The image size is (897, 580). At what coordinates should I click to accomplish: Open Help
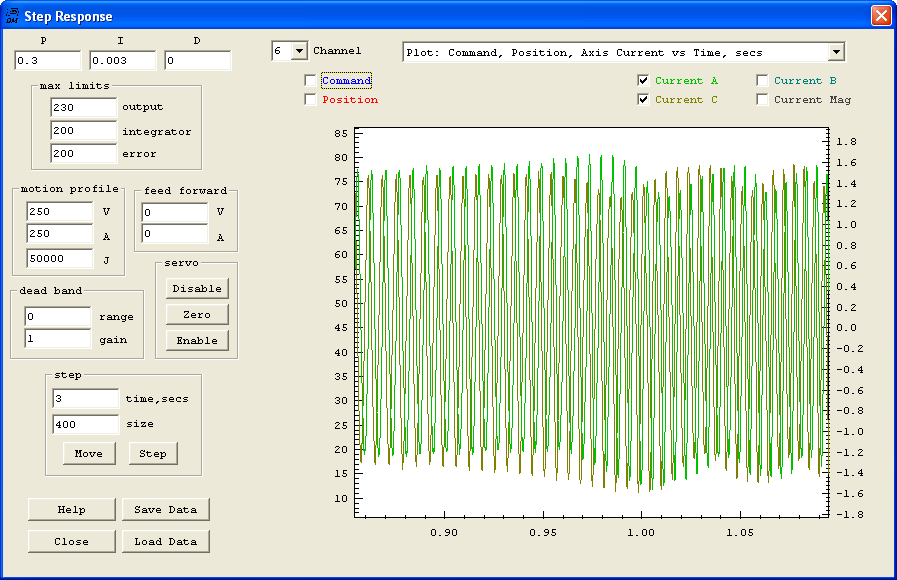71,510
